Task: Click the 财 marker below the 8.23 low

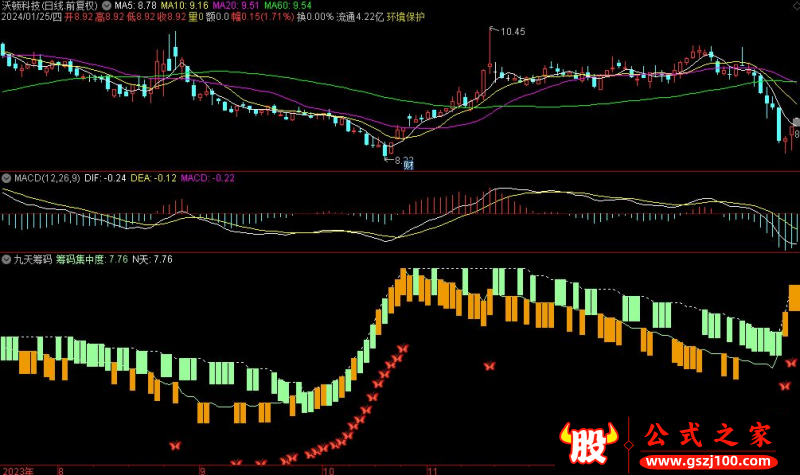Action: pyautogui.click(x=408, y=166)
